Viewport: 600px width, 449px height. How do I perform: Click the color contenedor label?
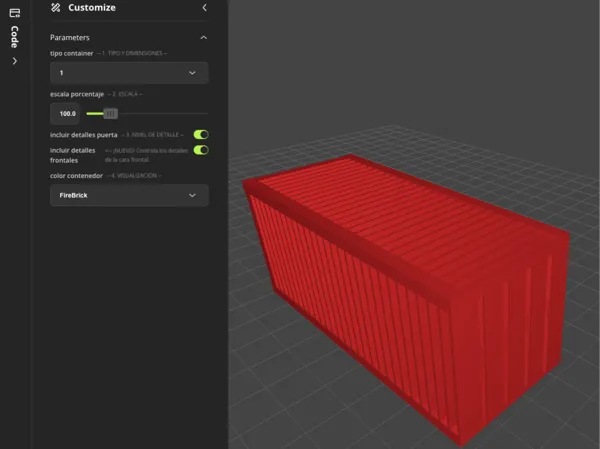[x=77, y=176]
